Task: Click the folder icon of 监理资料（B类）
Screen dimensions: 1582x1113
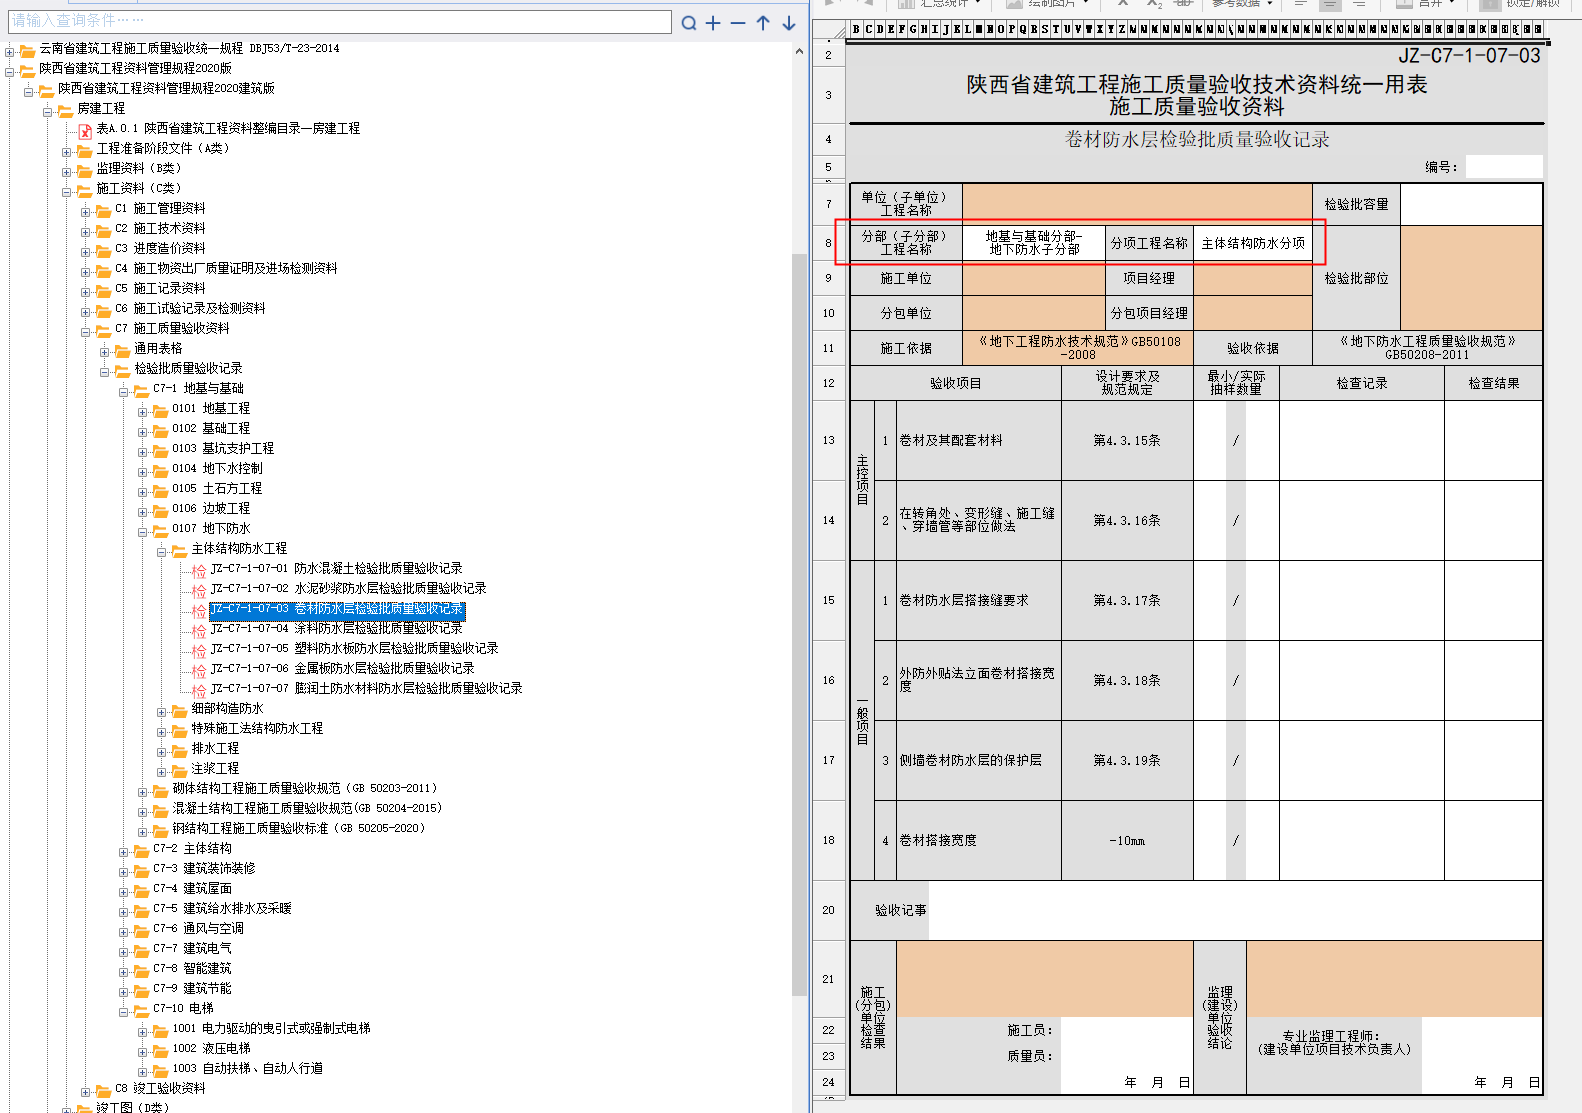Action: pyautogui.click(x=84, y=170)
